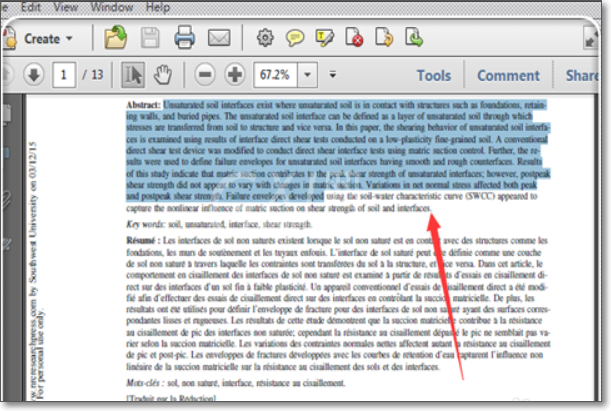The image size is (611, 411).
Task: Click the 67.2% zoom value field
Action: coord(275,74)
